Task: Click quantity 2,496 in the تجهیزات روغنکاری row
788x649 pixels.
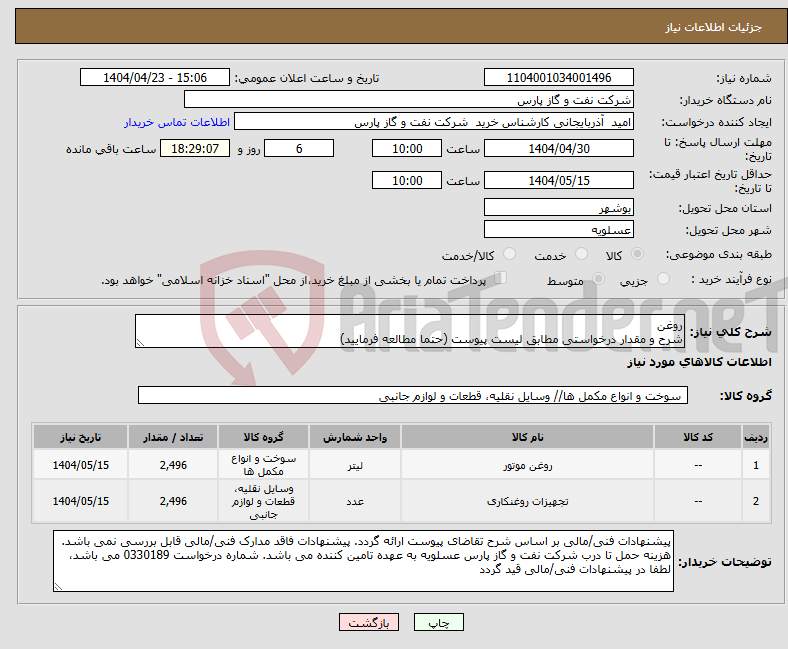Action: coord(173,502)
